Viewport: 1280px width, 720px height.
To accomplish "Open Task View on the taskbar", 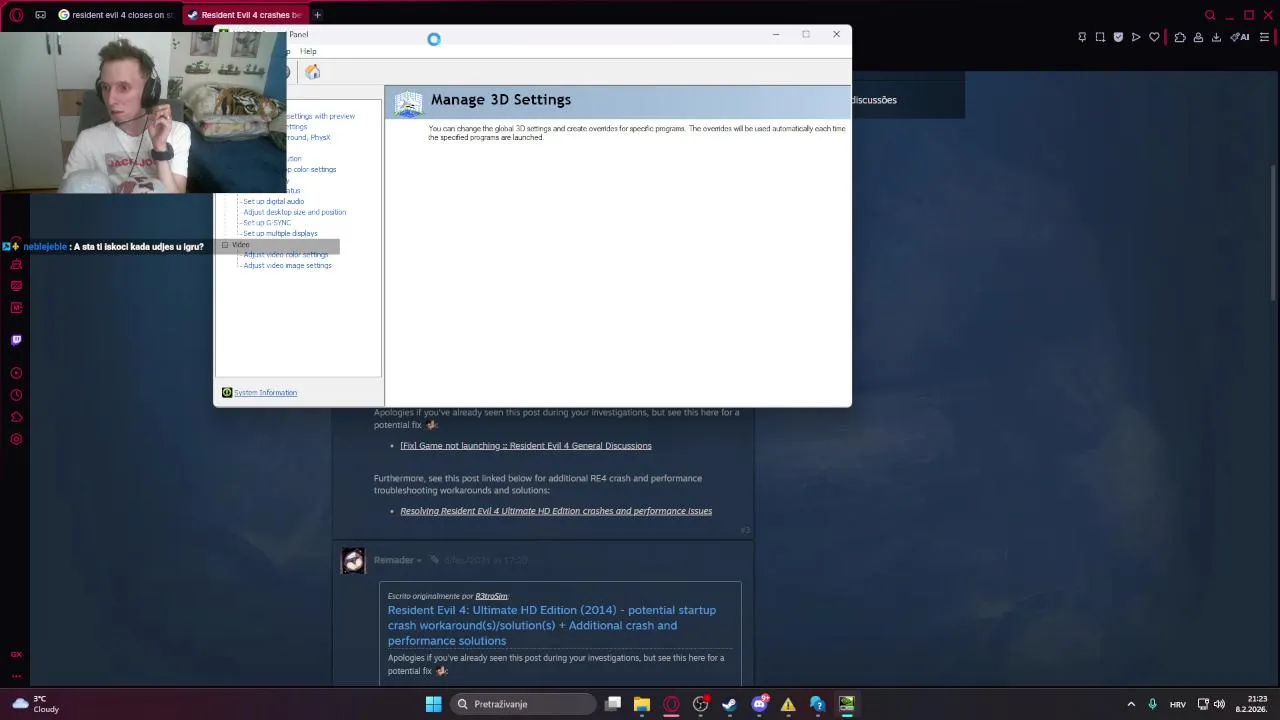I will pyautogui.click(x=613, y=704).
